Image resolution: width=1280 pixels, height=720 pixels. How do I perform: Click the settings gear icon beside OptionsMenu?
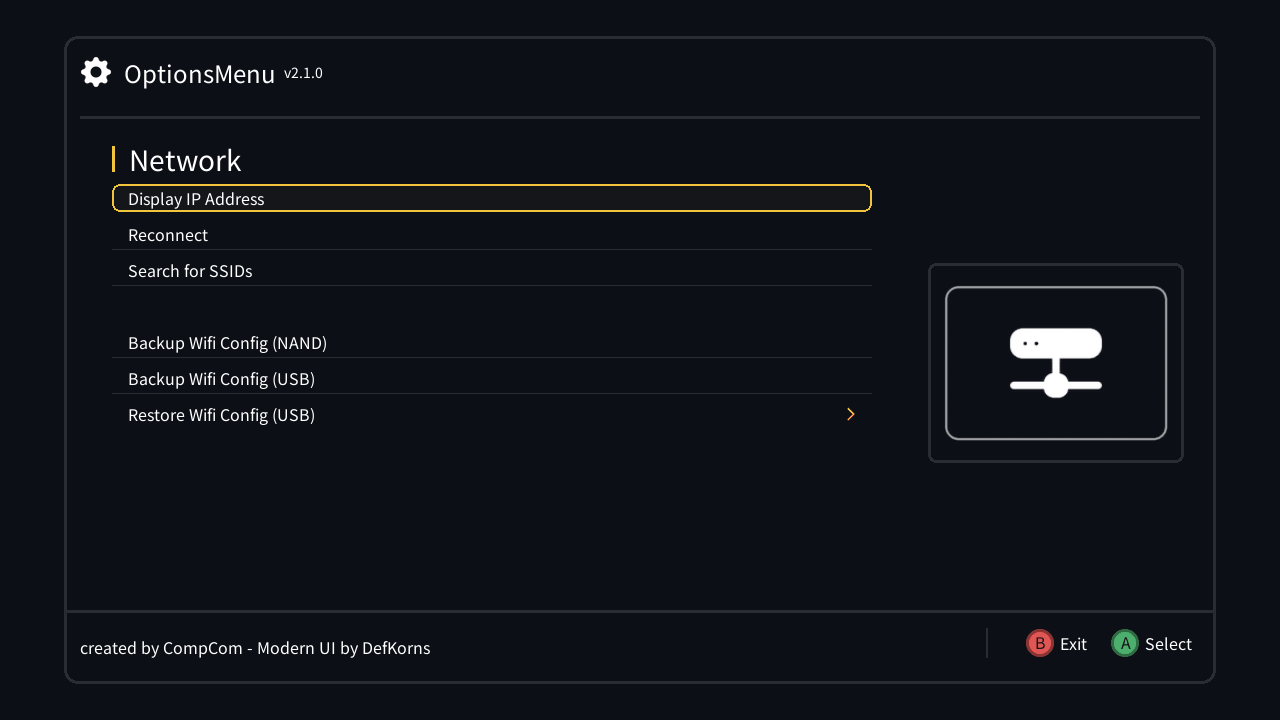pos(96,72)
